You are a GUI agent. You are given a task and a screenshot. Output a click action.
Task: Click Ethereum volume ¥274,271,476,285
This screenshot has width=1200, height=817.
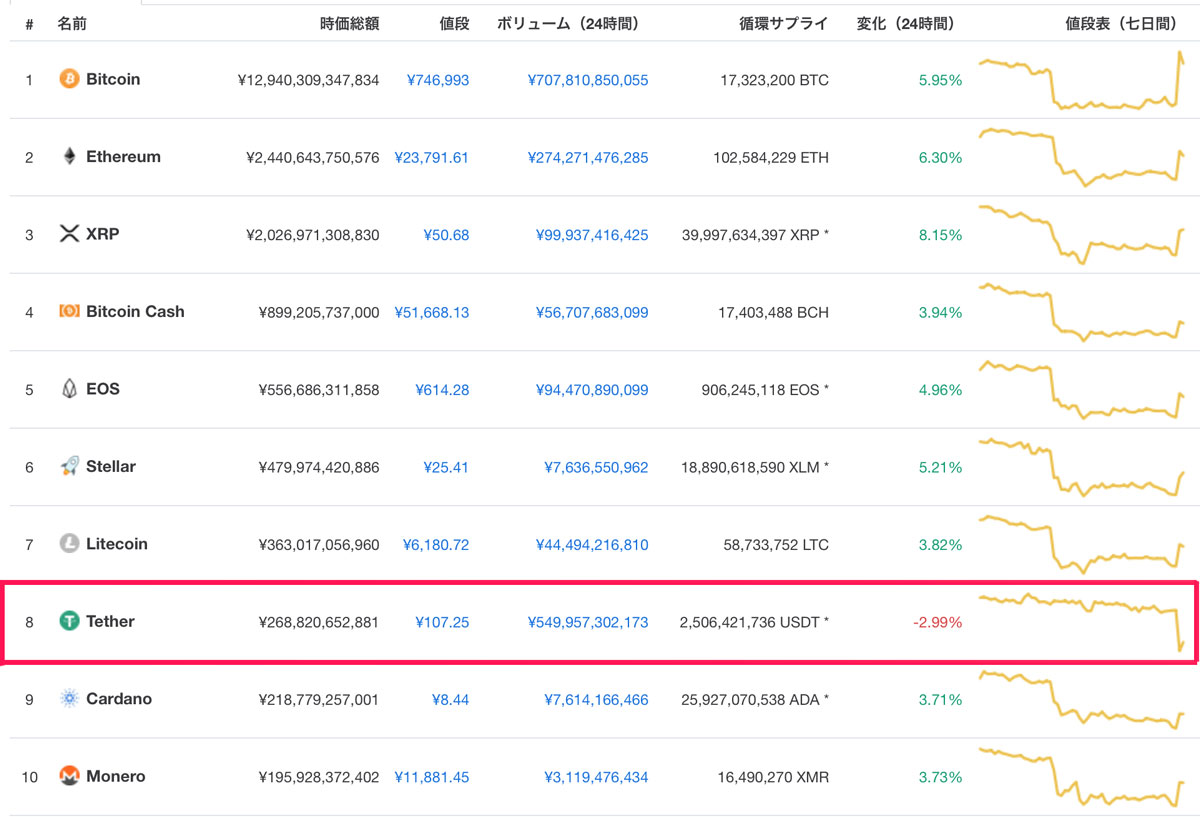[588, 158]
